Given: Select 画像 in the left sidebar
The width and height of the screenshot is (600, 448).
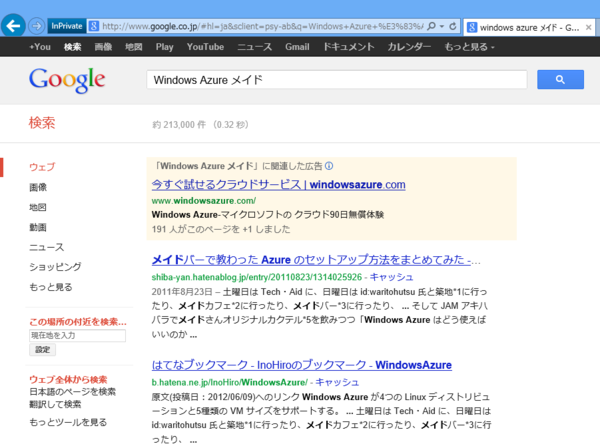Looking at the screenshot, I should (x=38, y=187).
